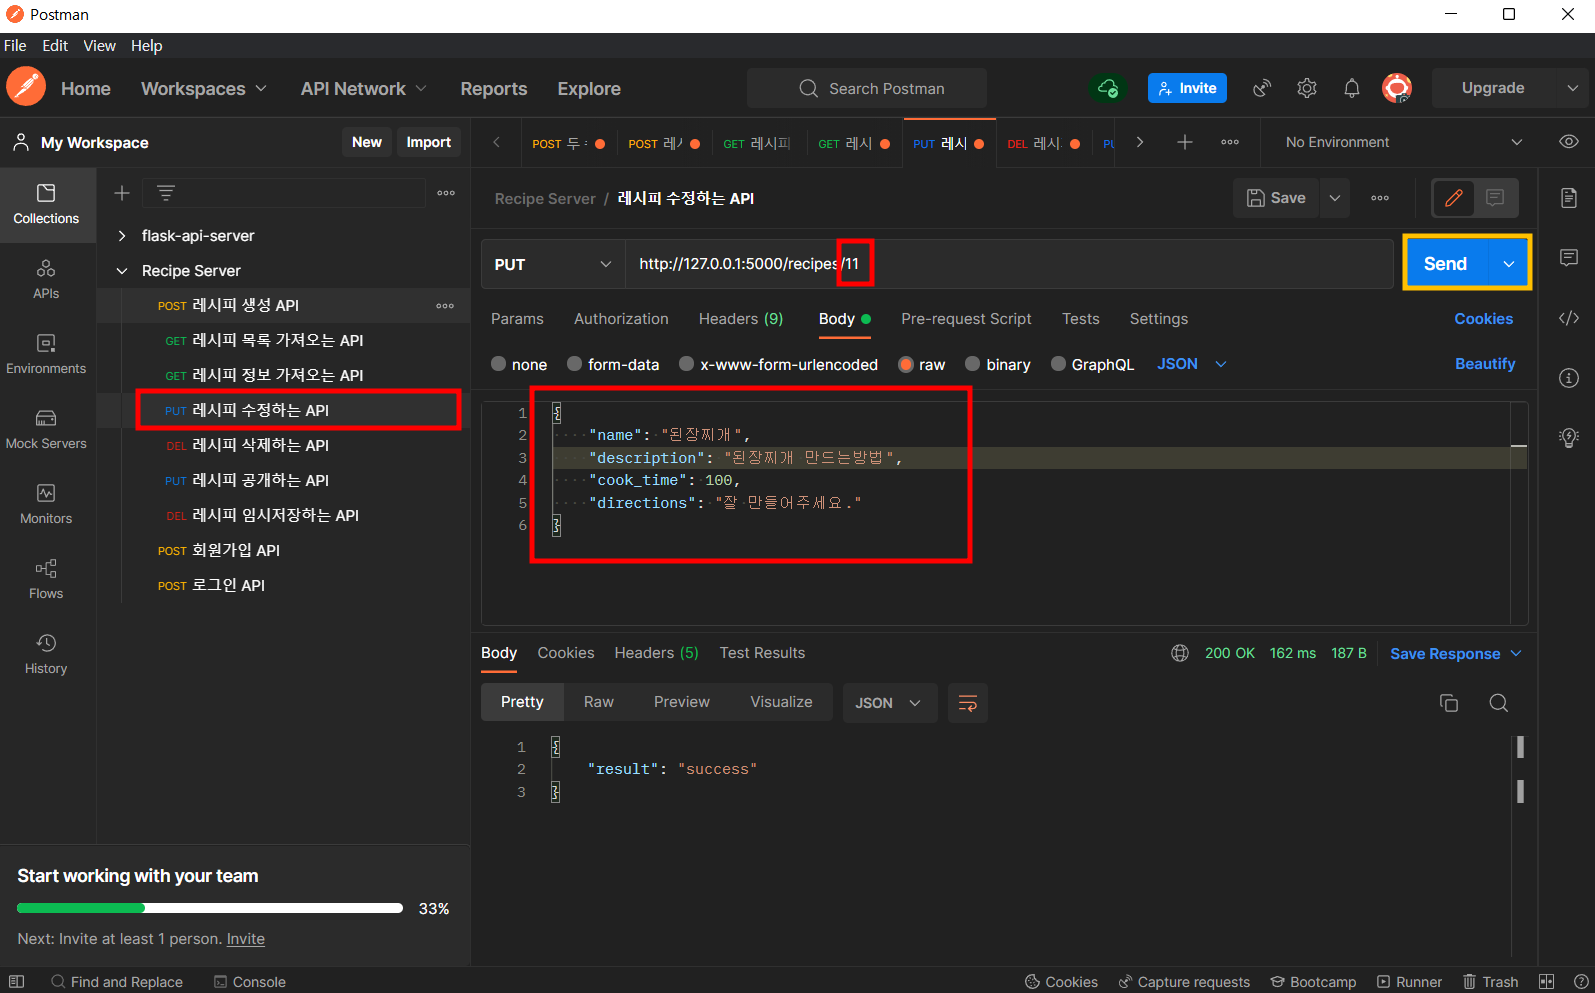Screen dimensions: 1595x993
Task: Open Flows in the sidebar
Action: point(46,579)
